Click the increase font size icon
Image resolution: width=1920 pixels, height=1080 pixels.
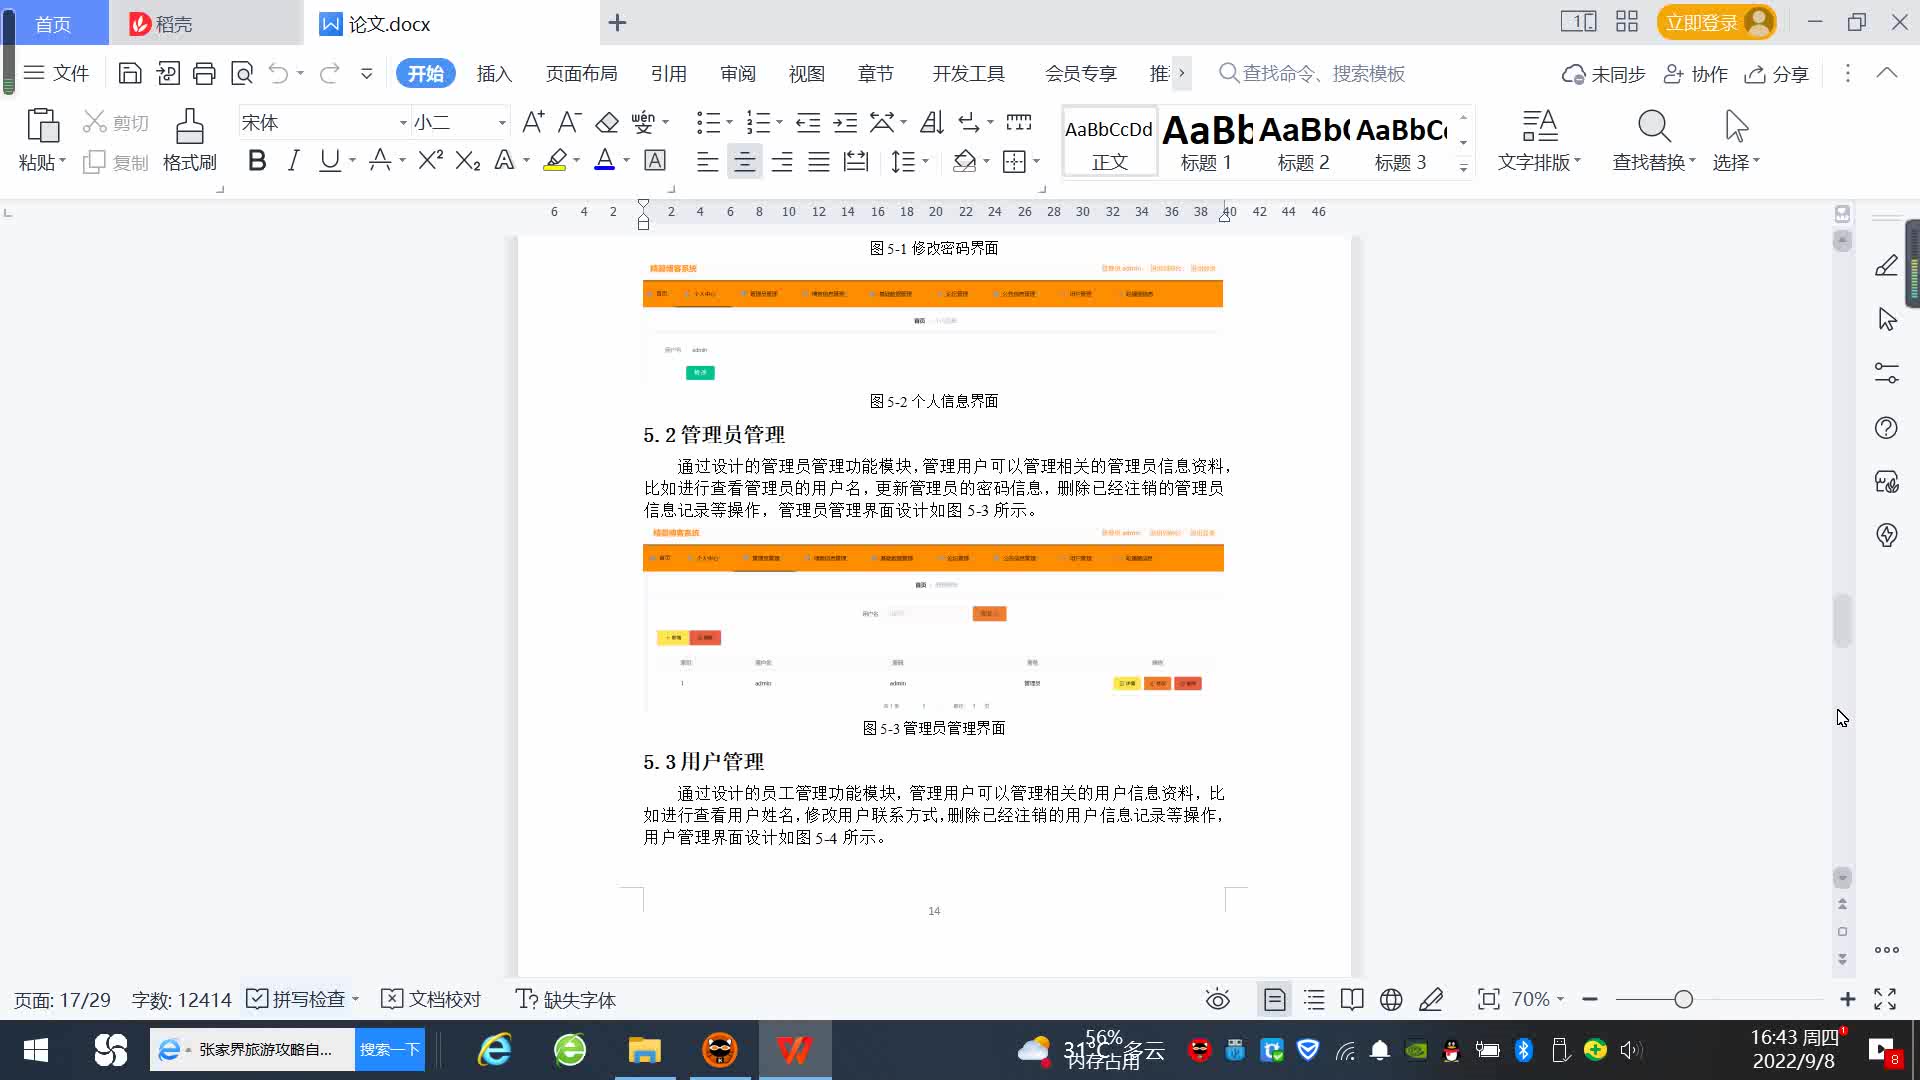pyautogui.click(x=533, y=123)
